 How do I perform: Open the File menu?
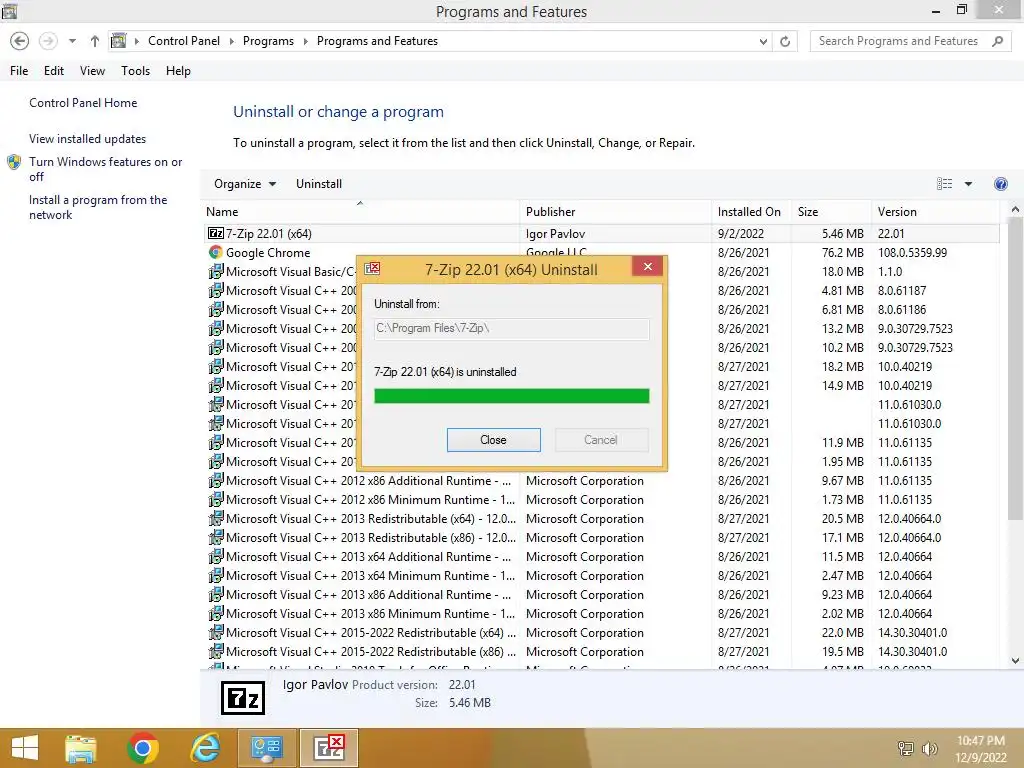19,71
